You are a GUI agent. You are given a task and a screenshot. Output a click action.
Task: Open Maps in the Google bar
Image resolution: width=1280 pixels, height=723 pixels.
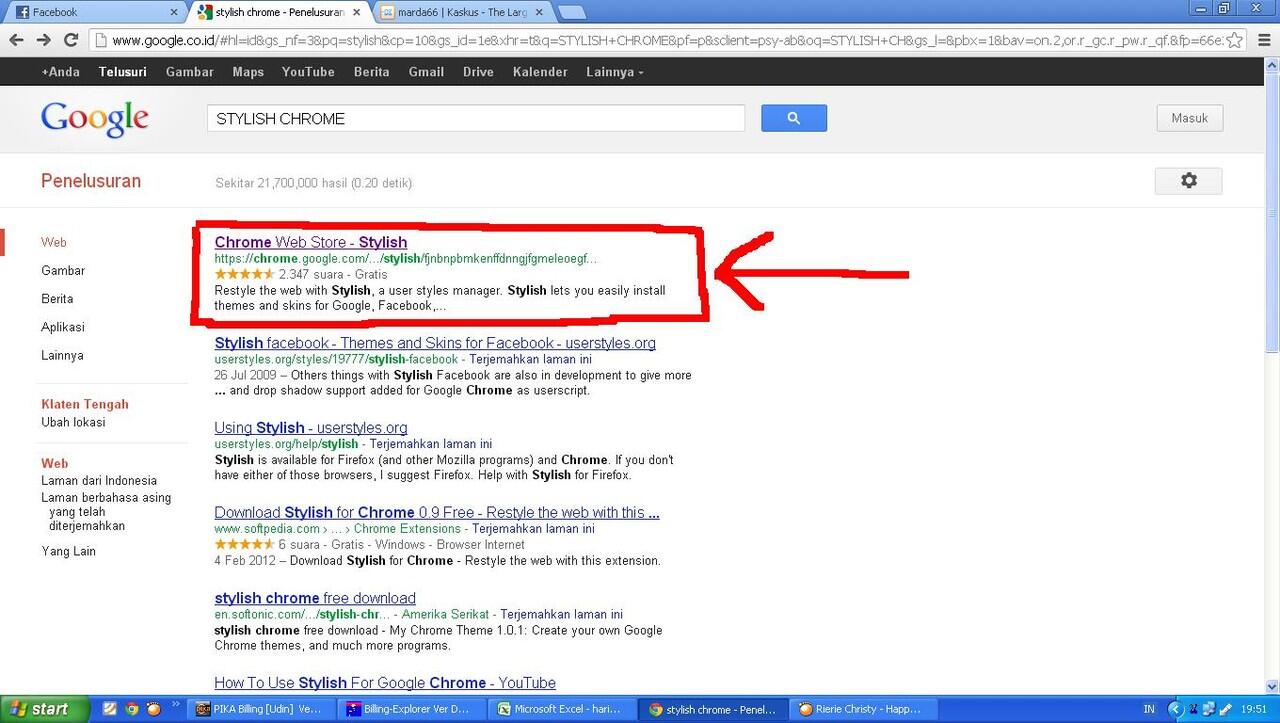click(x=248, y=72)
